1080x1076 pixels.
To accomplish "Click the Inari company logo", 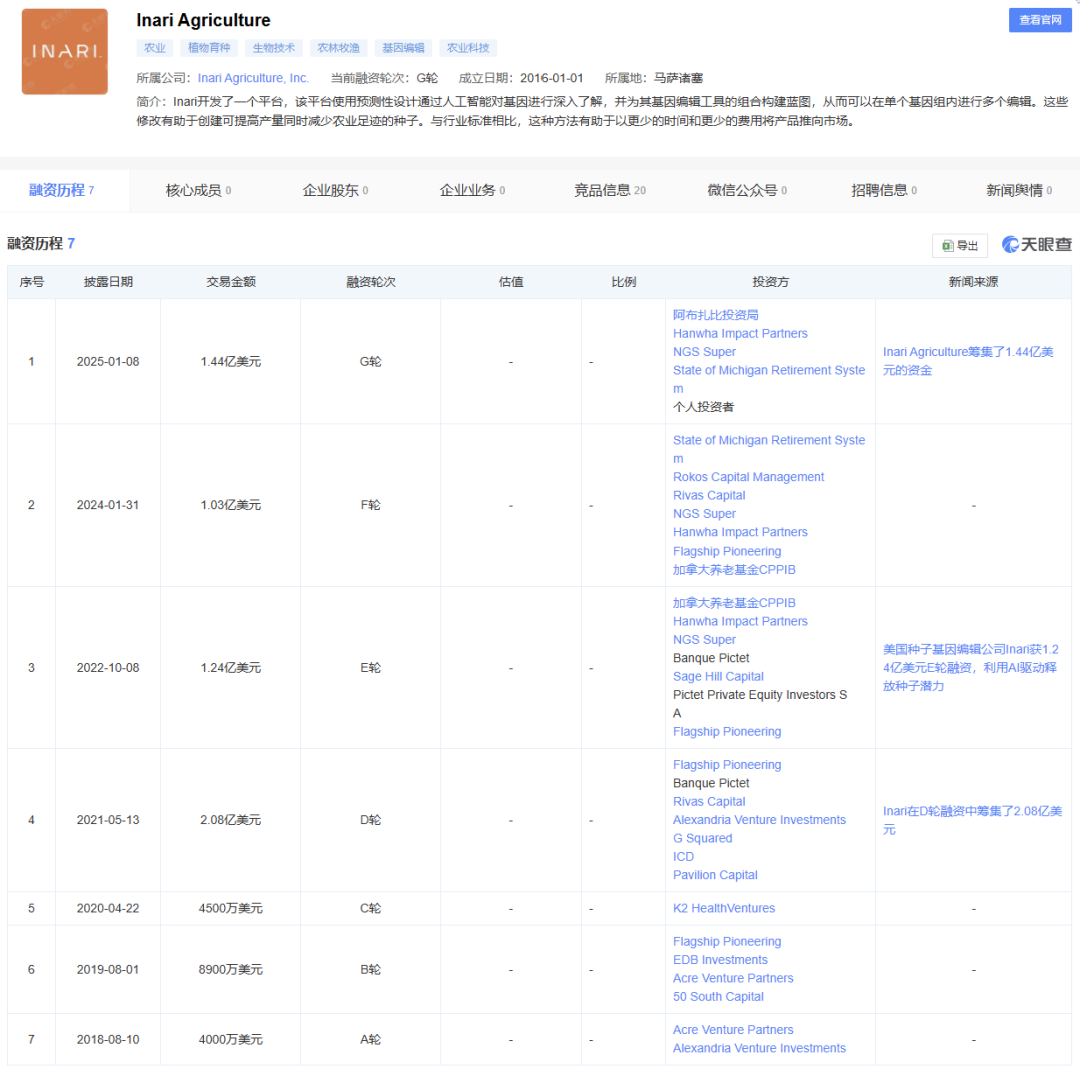I will pos(64,51).
